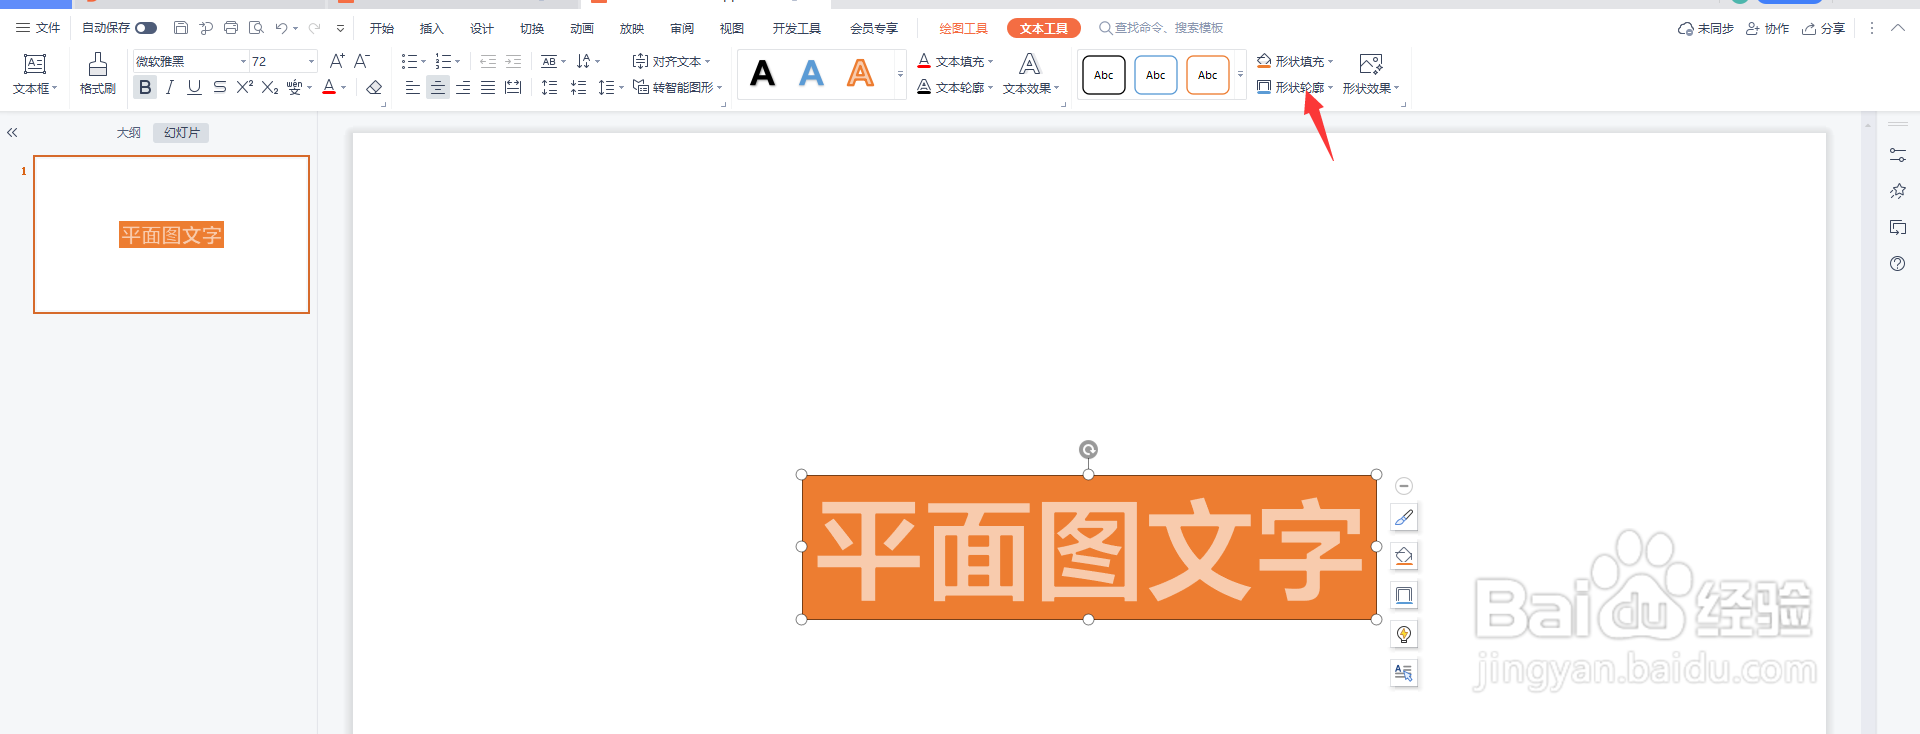Open the Insert (插入) tab
This screenshot has height=734, width=1920.
[x=431, y=28]
